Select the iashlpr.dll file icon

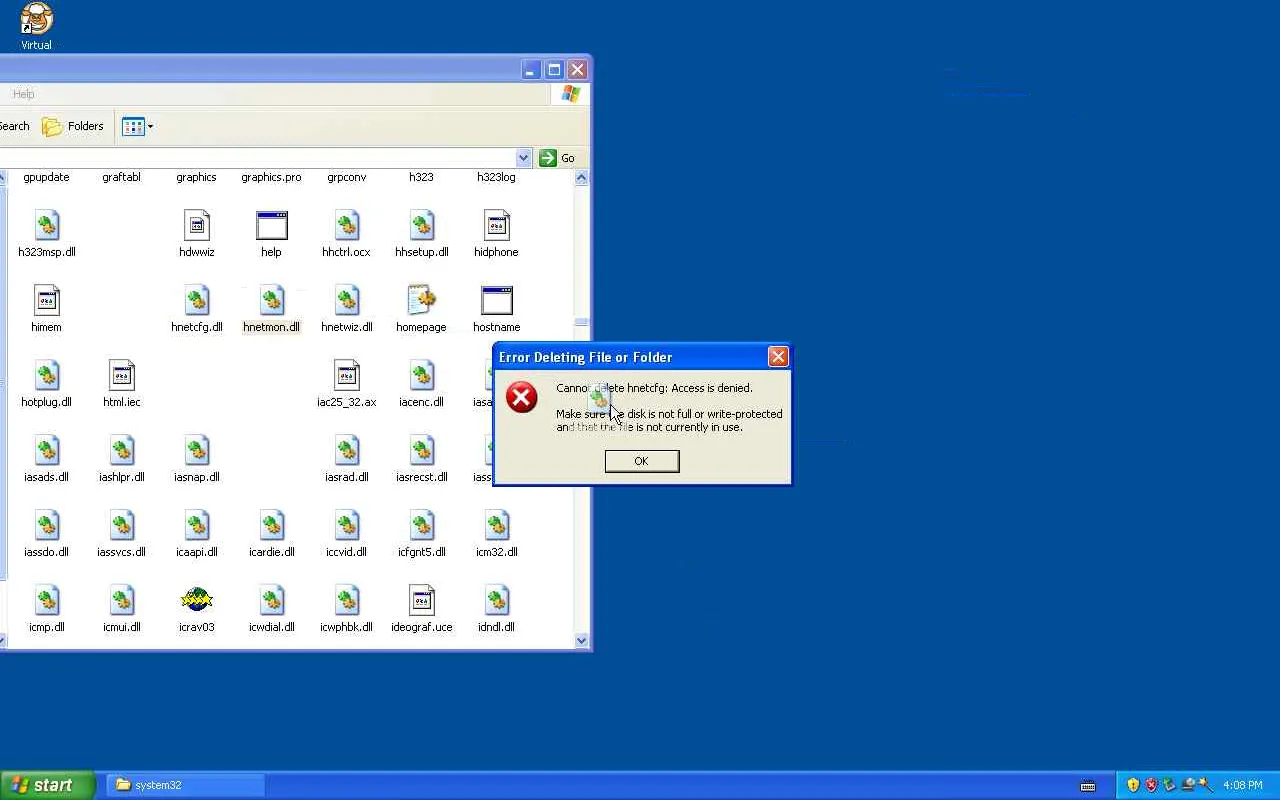click(x=122, y=450)
